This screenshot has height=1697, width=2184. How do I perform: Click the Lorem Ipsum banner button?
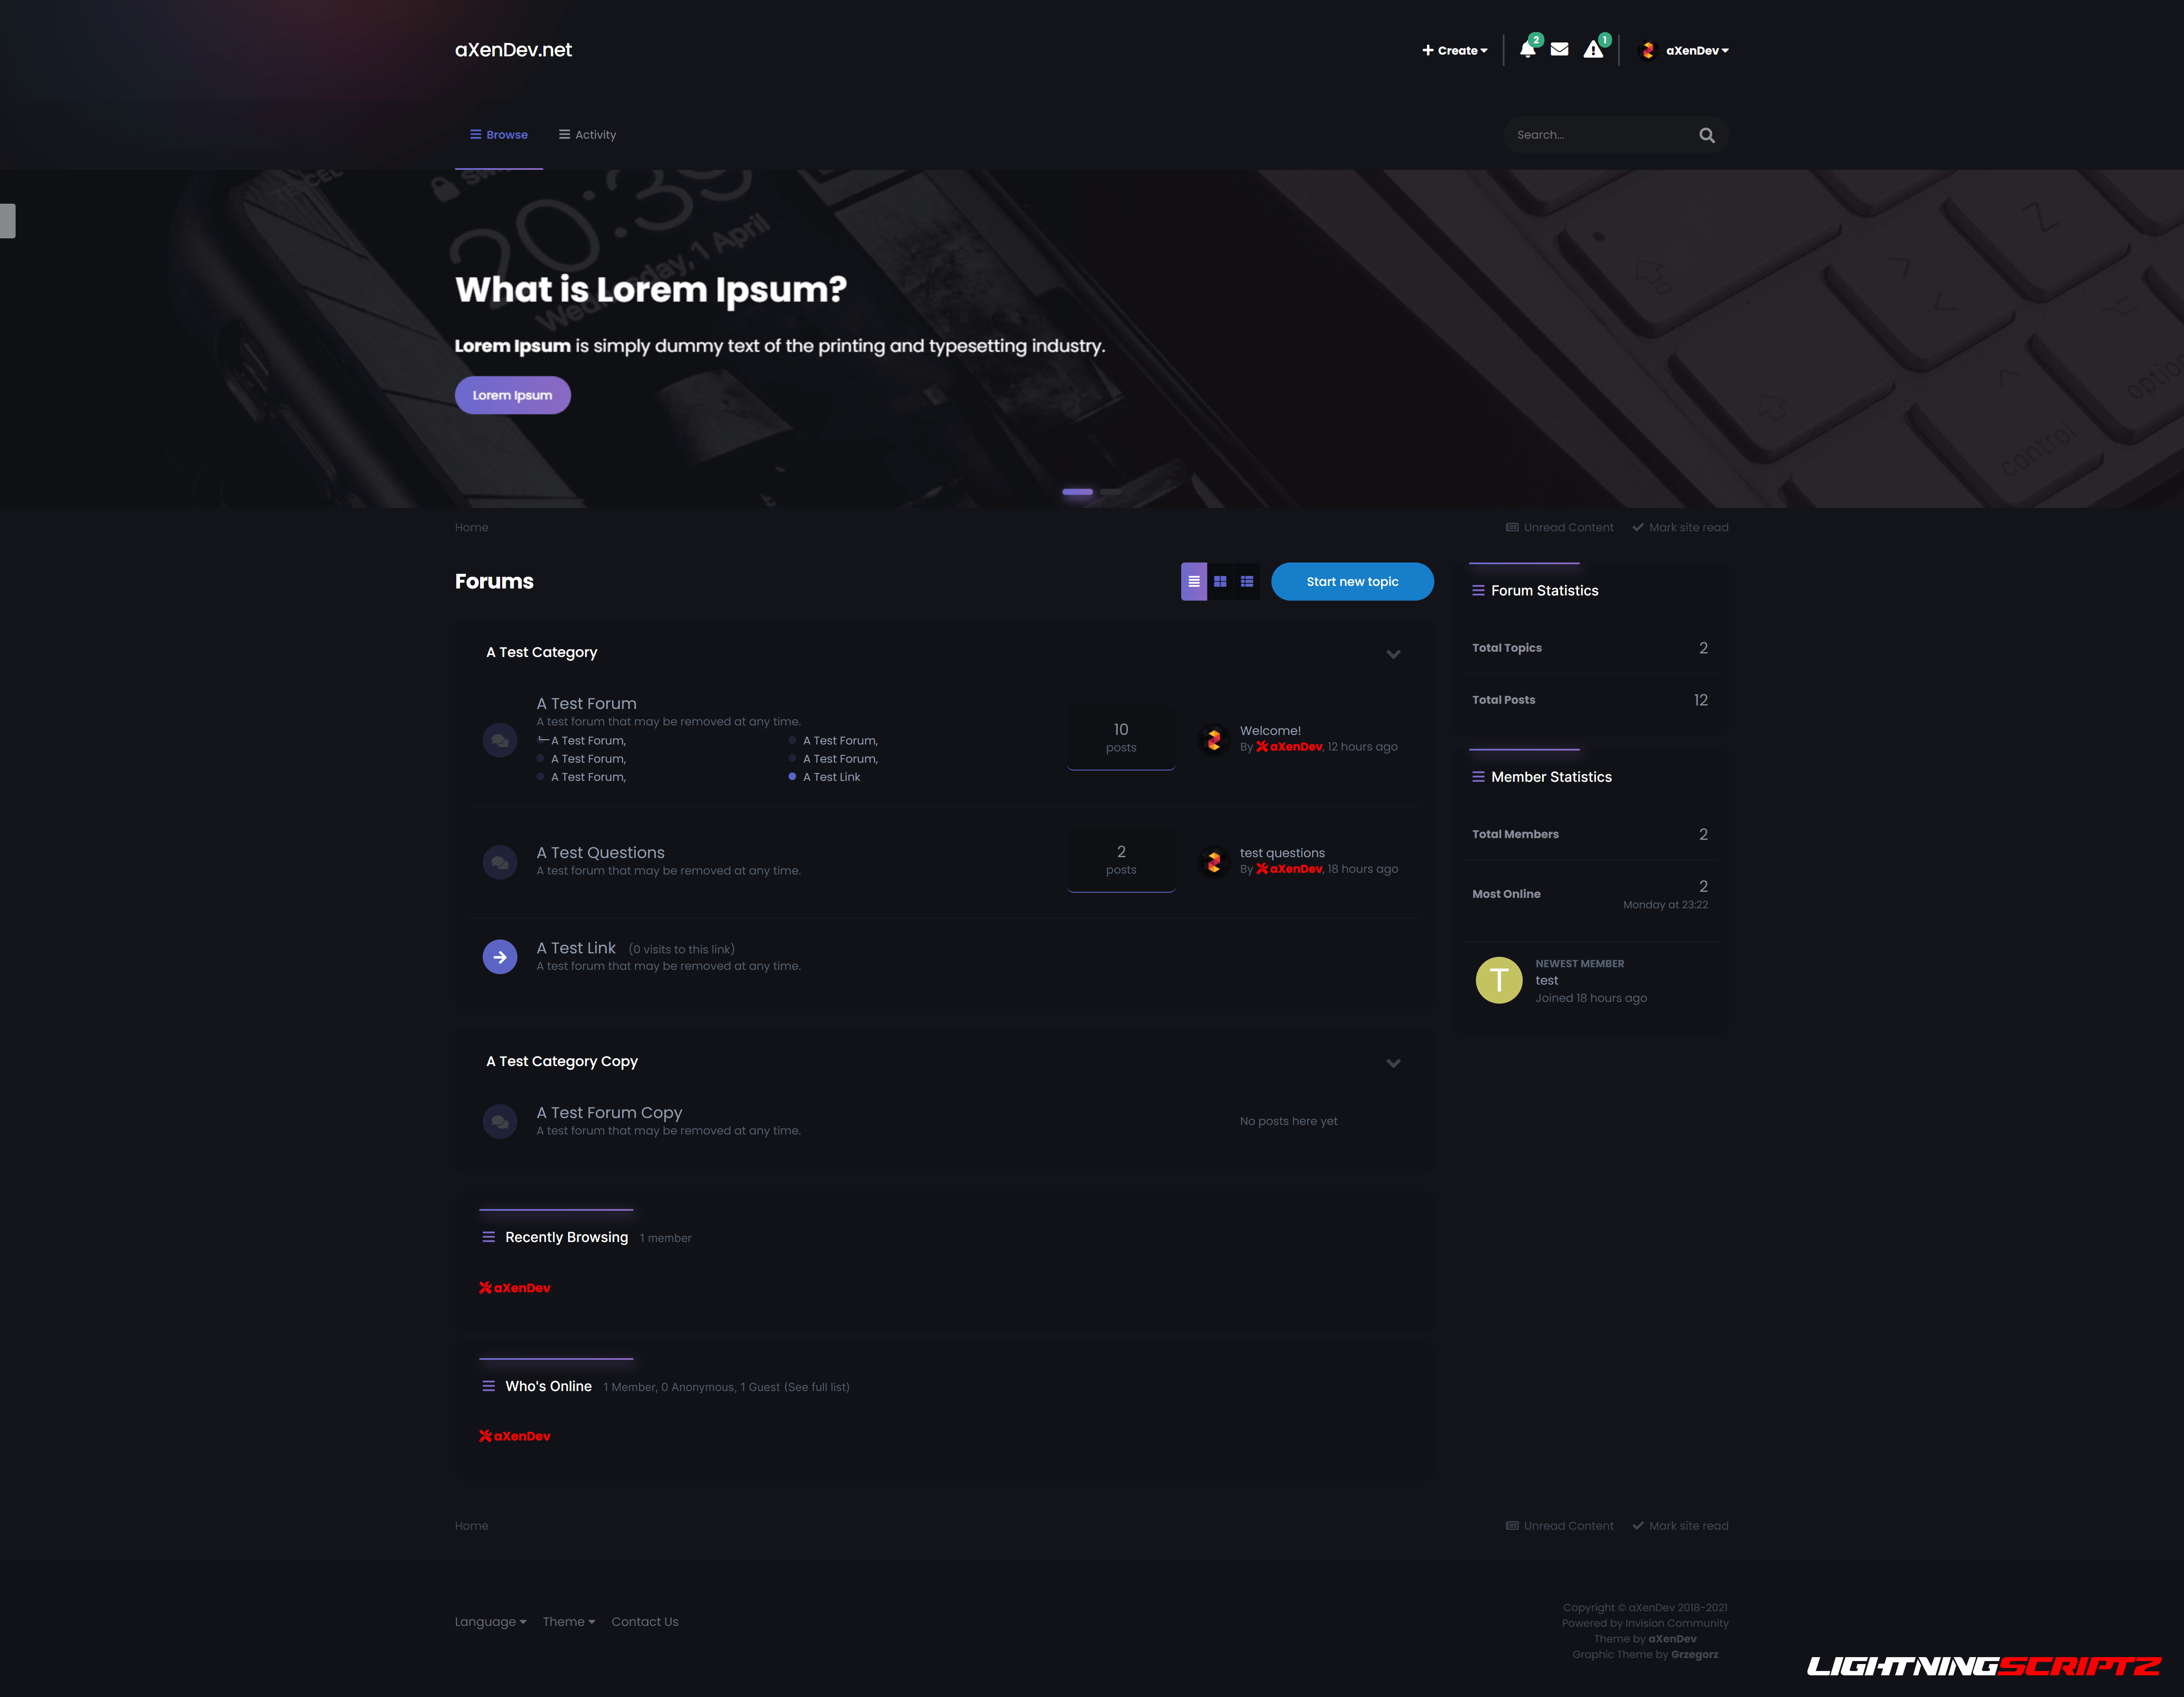click(513, 395)
